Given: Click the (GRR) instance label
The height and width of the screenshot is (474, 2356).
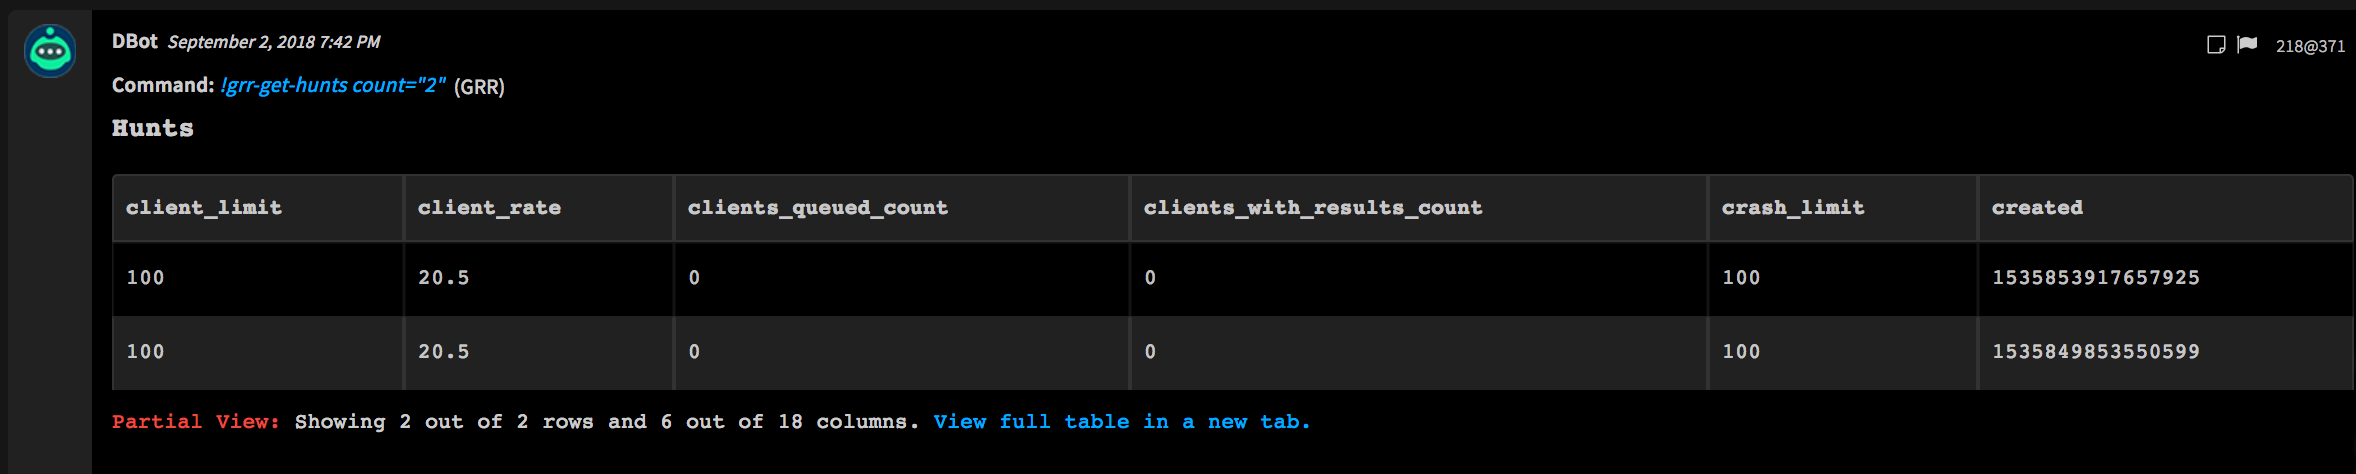Looking at the screenshot, I should tap(479, 87).
